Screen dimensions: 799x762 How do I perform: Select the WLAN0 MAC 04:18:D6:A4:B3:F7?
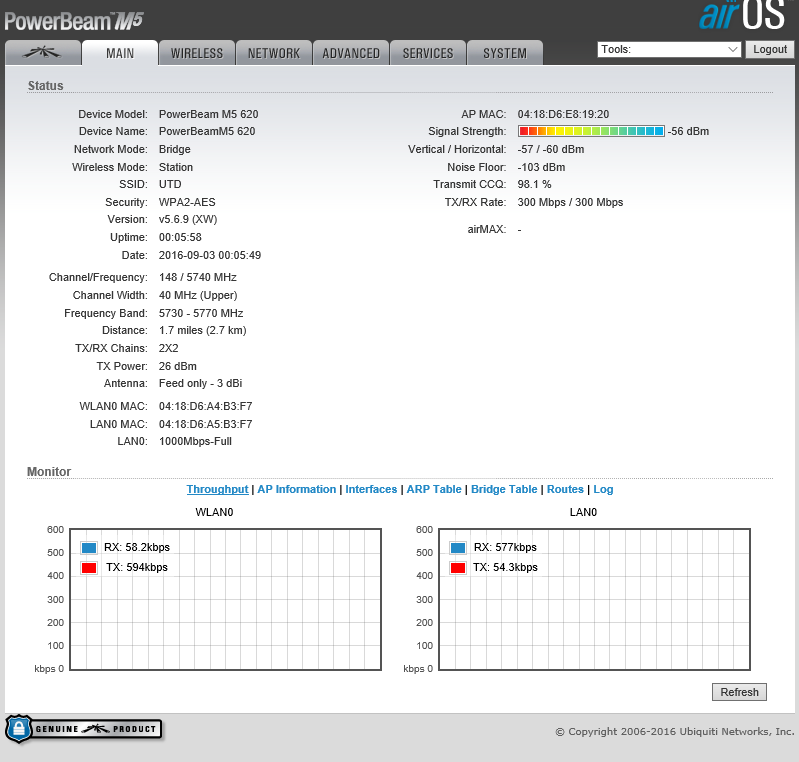coord(205,406)
